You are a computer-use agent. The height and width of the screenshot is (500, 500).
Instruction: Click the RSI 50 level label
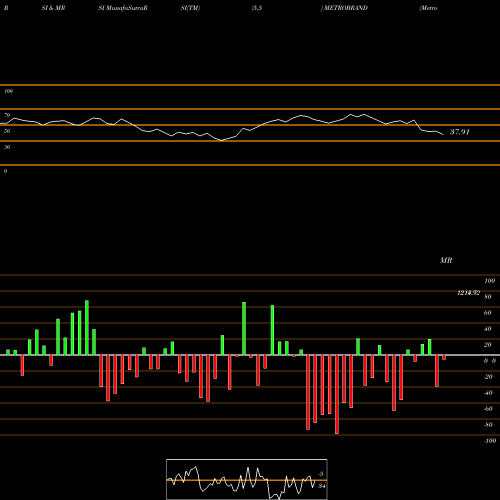coord(7,131)
